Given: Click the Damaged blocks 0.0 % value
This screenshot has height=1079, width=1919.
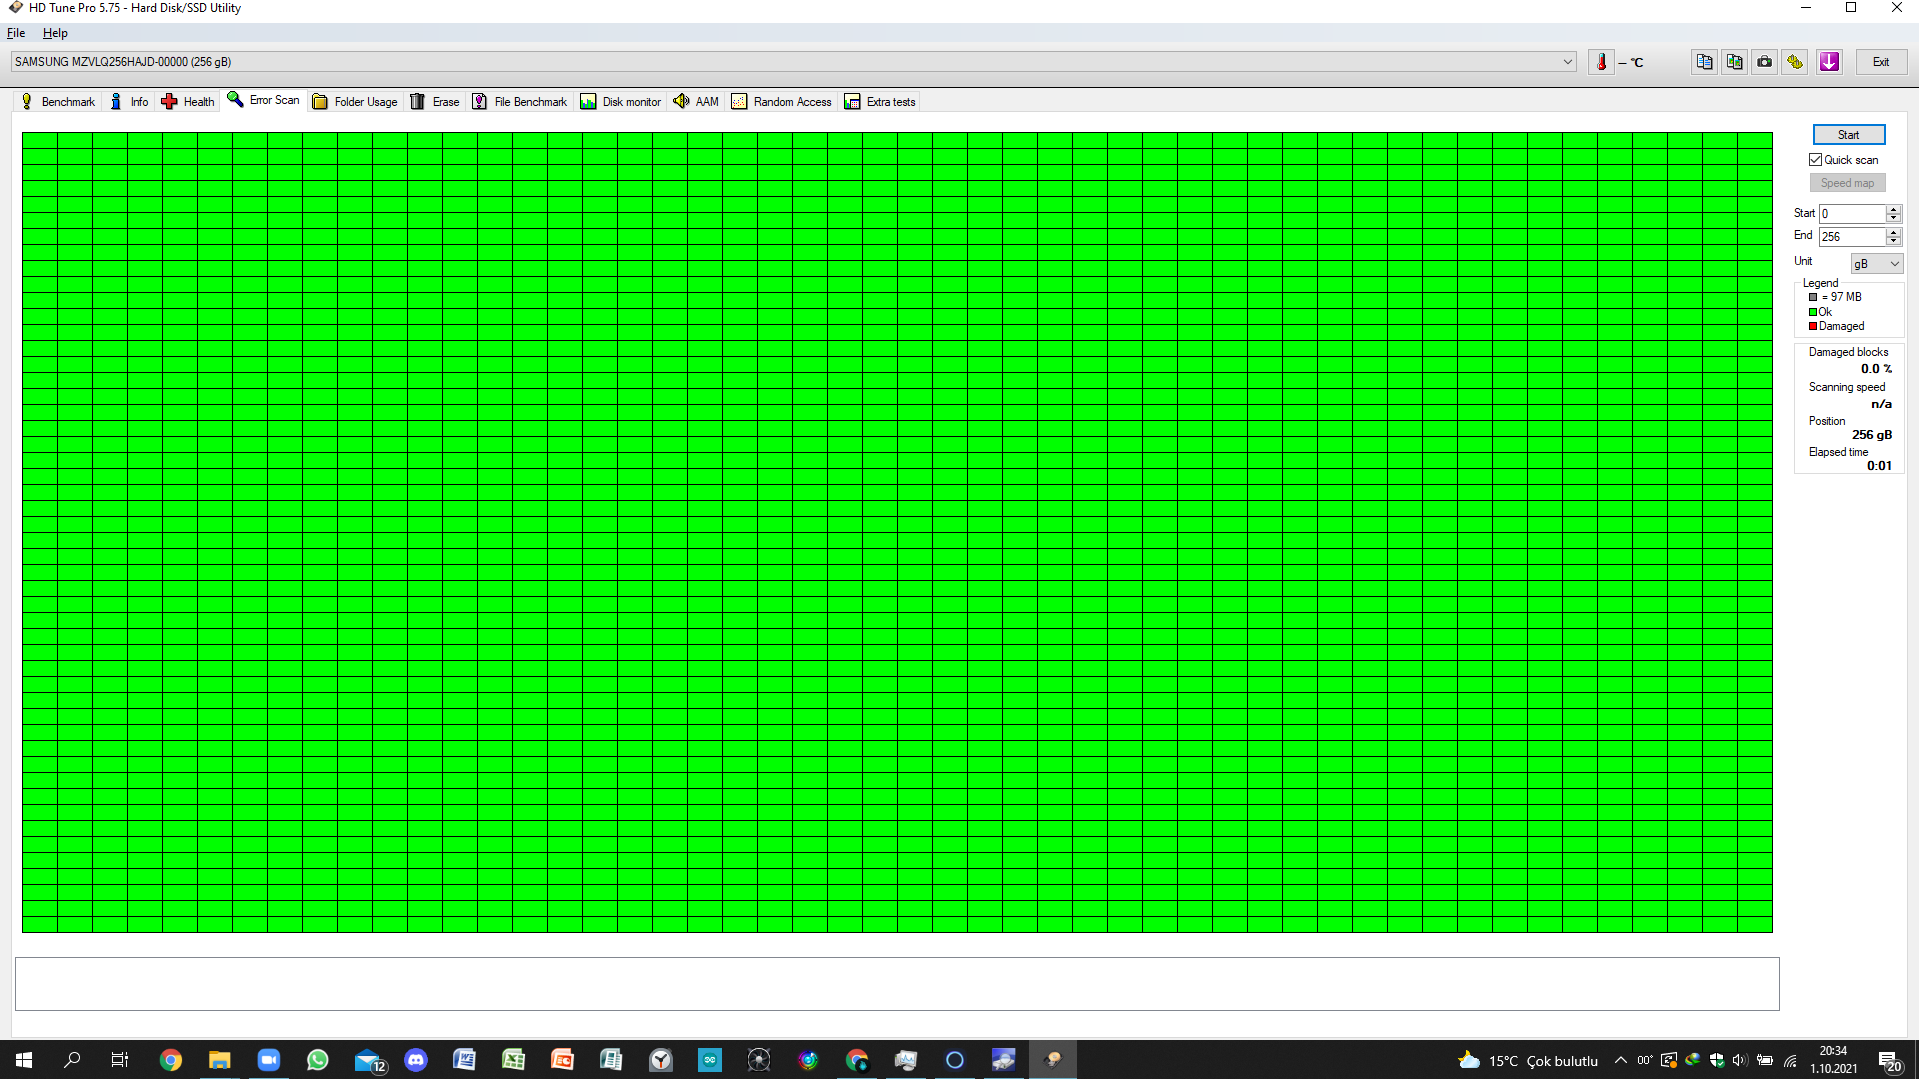Looking at the screenshot, I should tap(1876, 369).
